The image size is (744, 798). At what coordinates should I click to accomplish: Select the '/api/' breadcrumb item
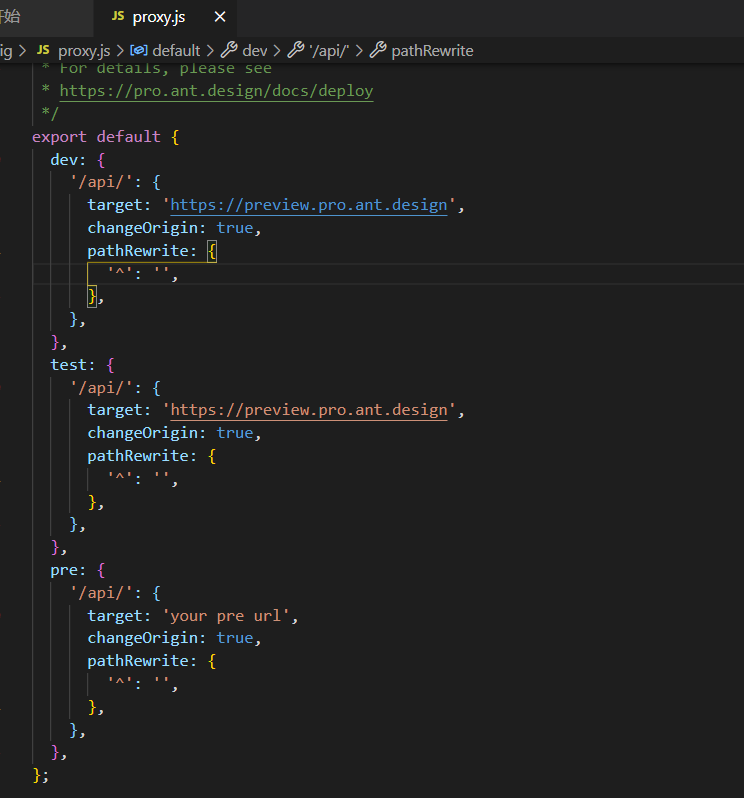329,51
